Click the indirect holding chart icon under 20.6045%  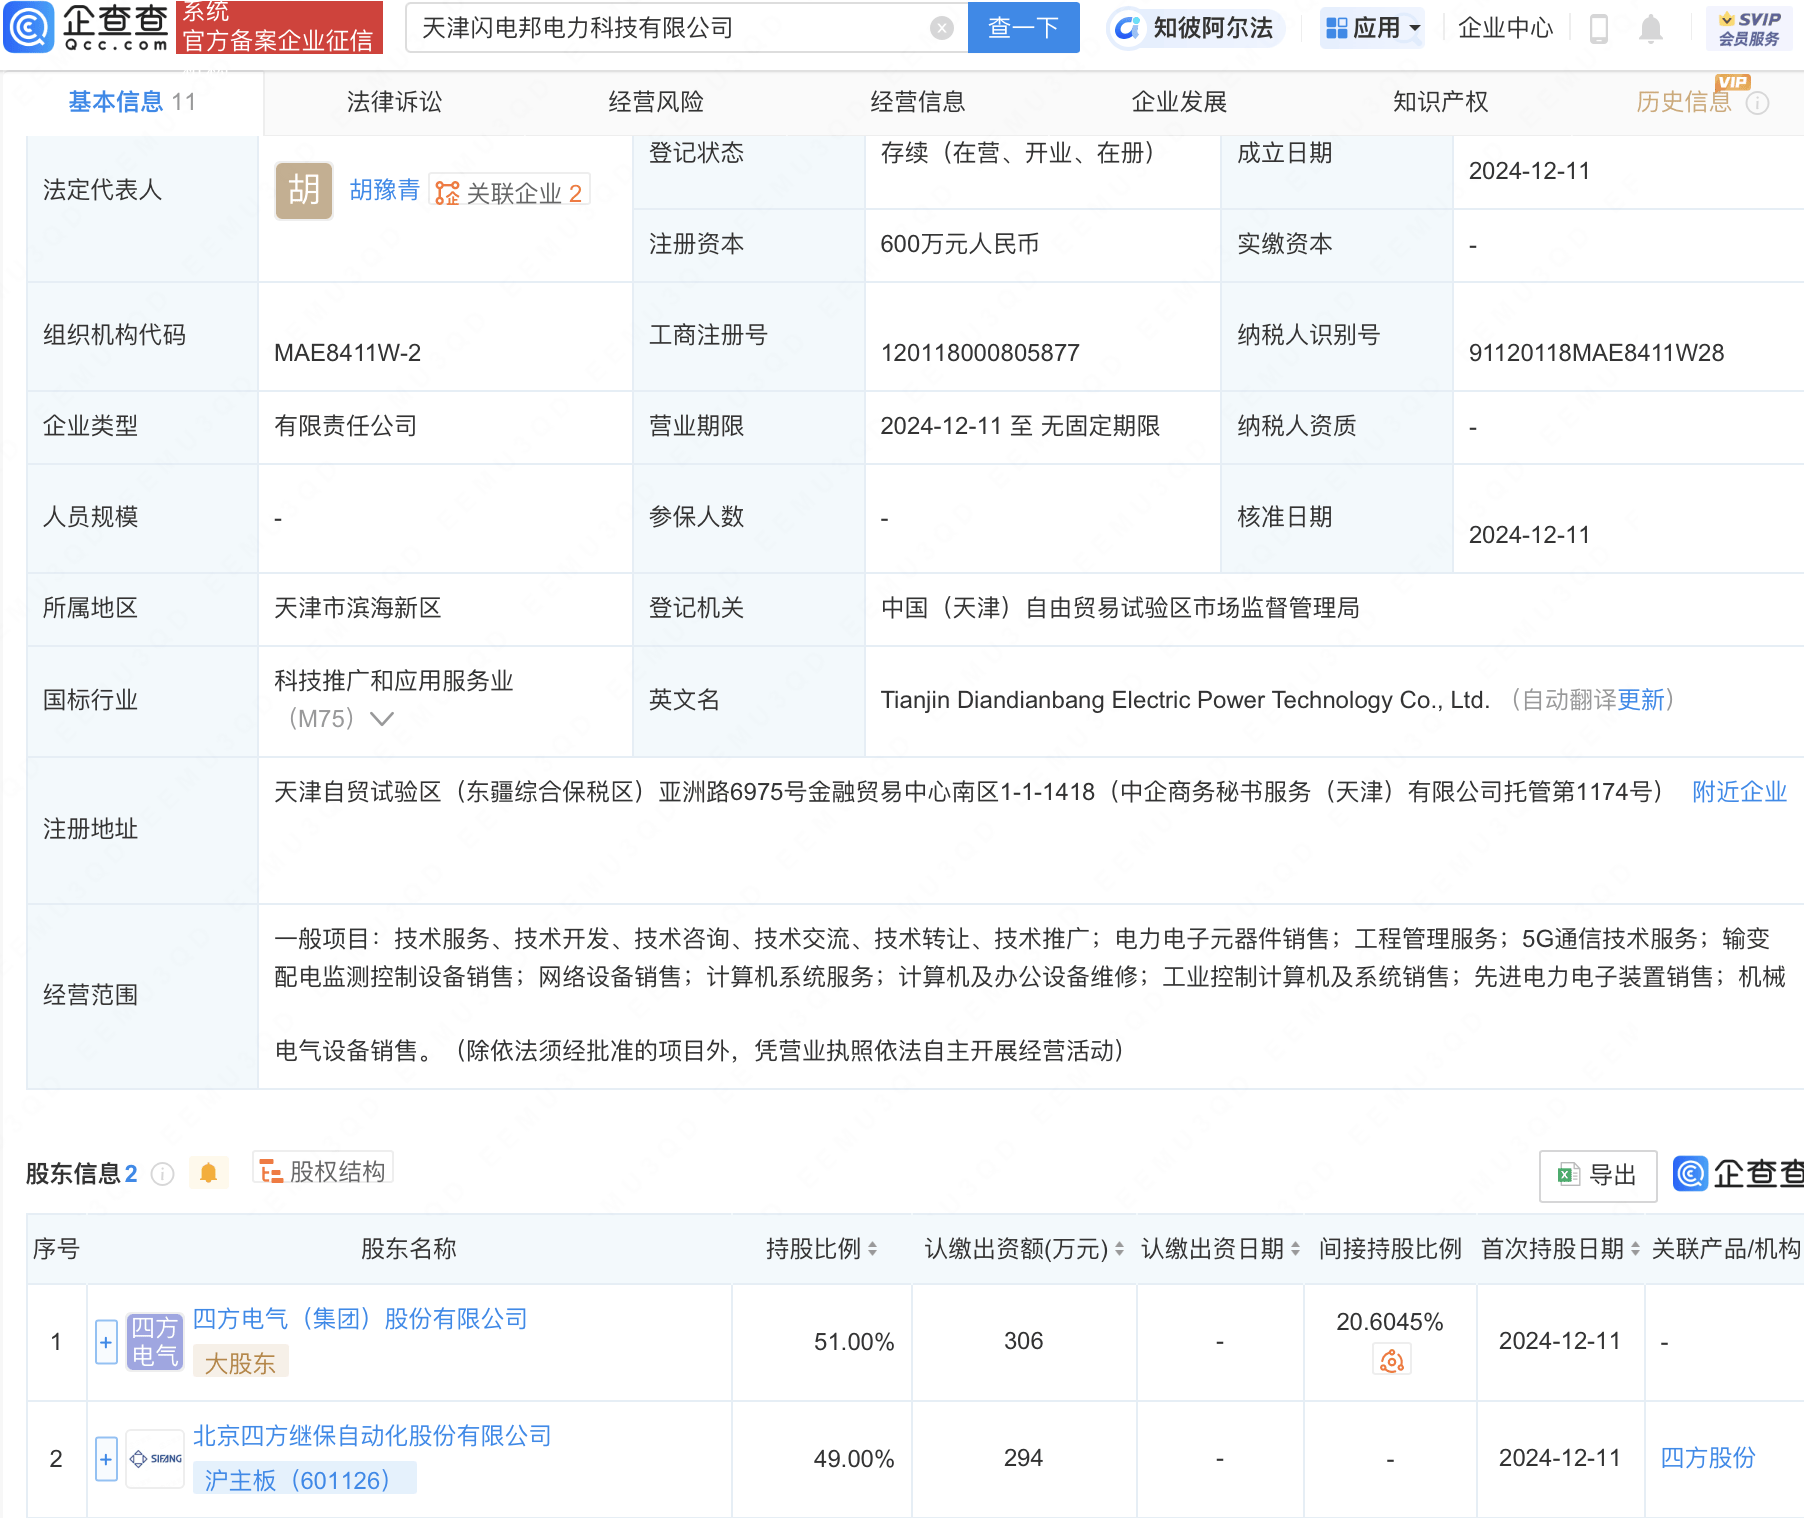click(1392, 1361)
